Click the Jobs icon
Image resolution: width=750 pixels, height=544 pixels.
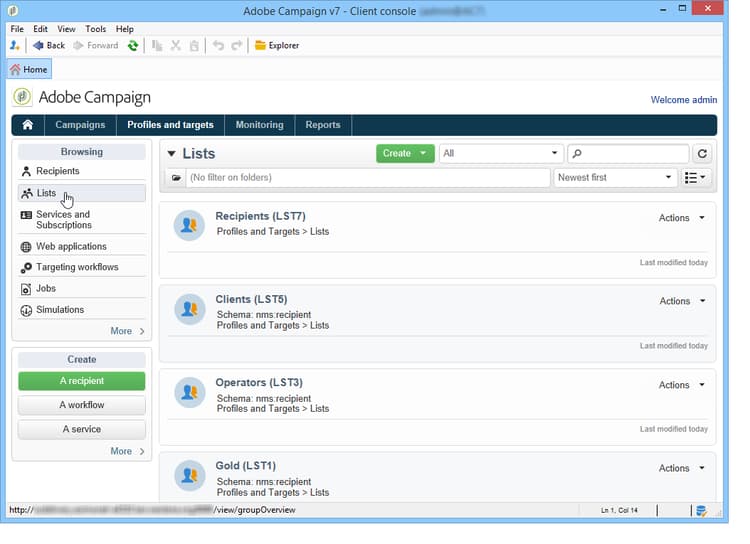(x=26, y=289)
